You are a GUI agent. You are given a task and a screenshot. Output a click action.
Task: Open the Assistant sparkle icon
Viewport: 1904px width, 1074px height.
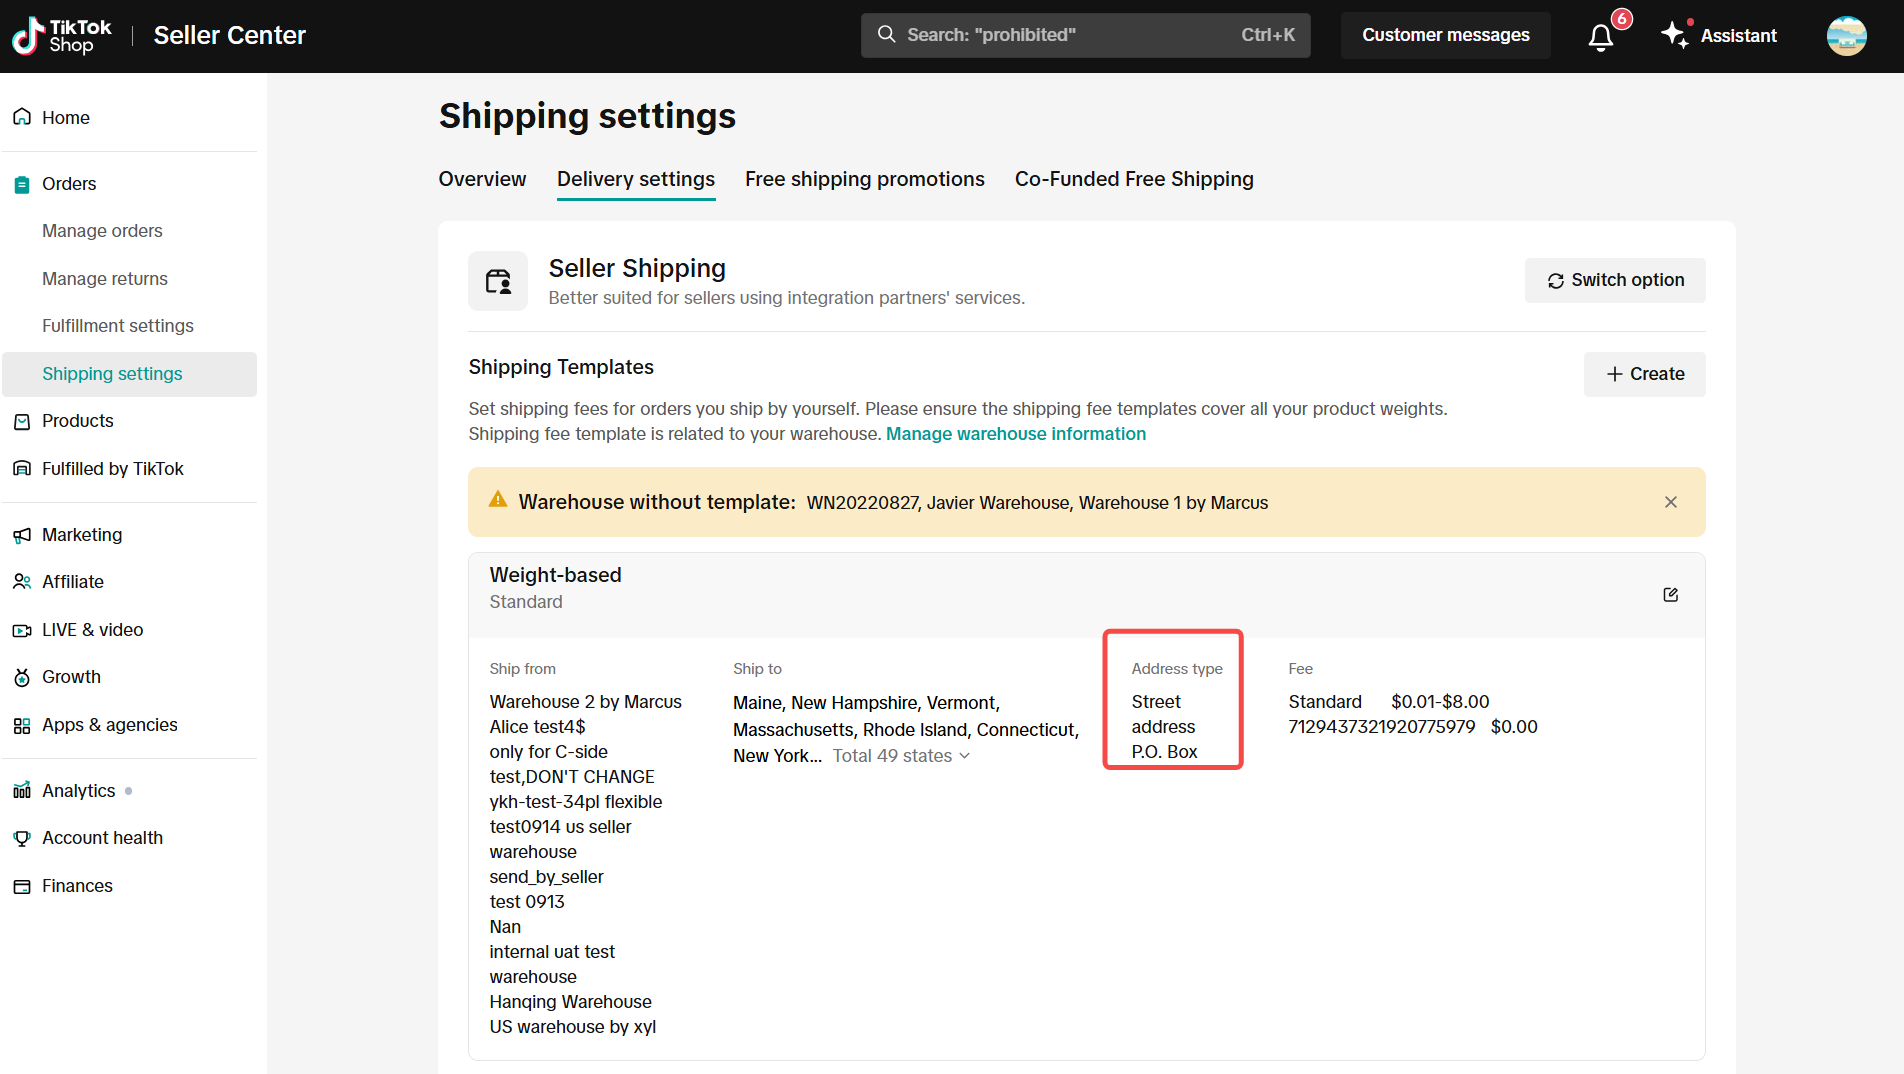(1675, 35)
